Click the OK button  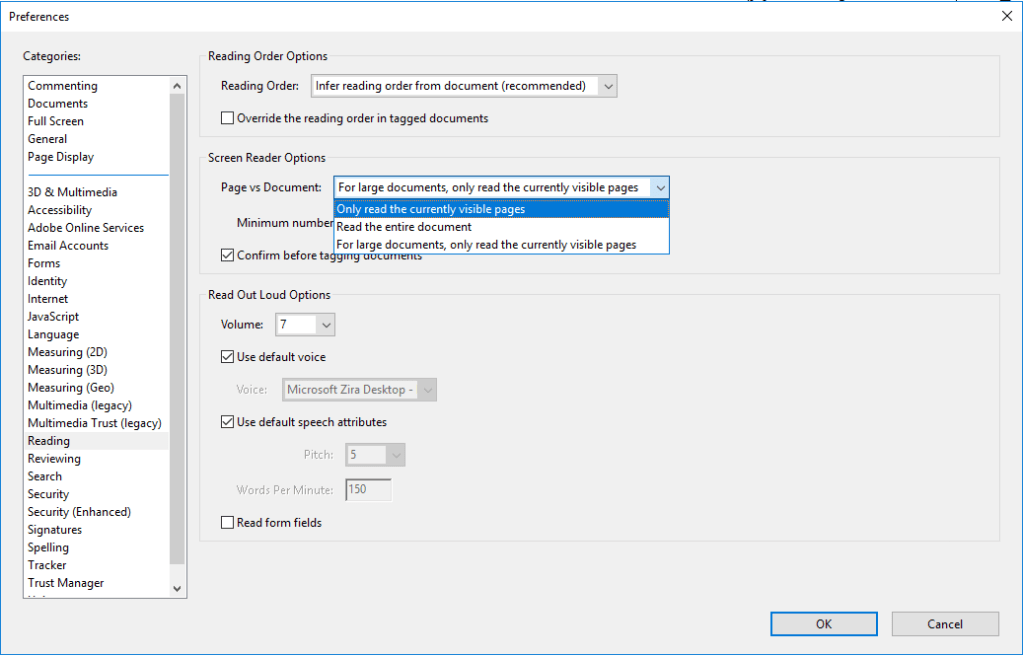pos(823,624)
